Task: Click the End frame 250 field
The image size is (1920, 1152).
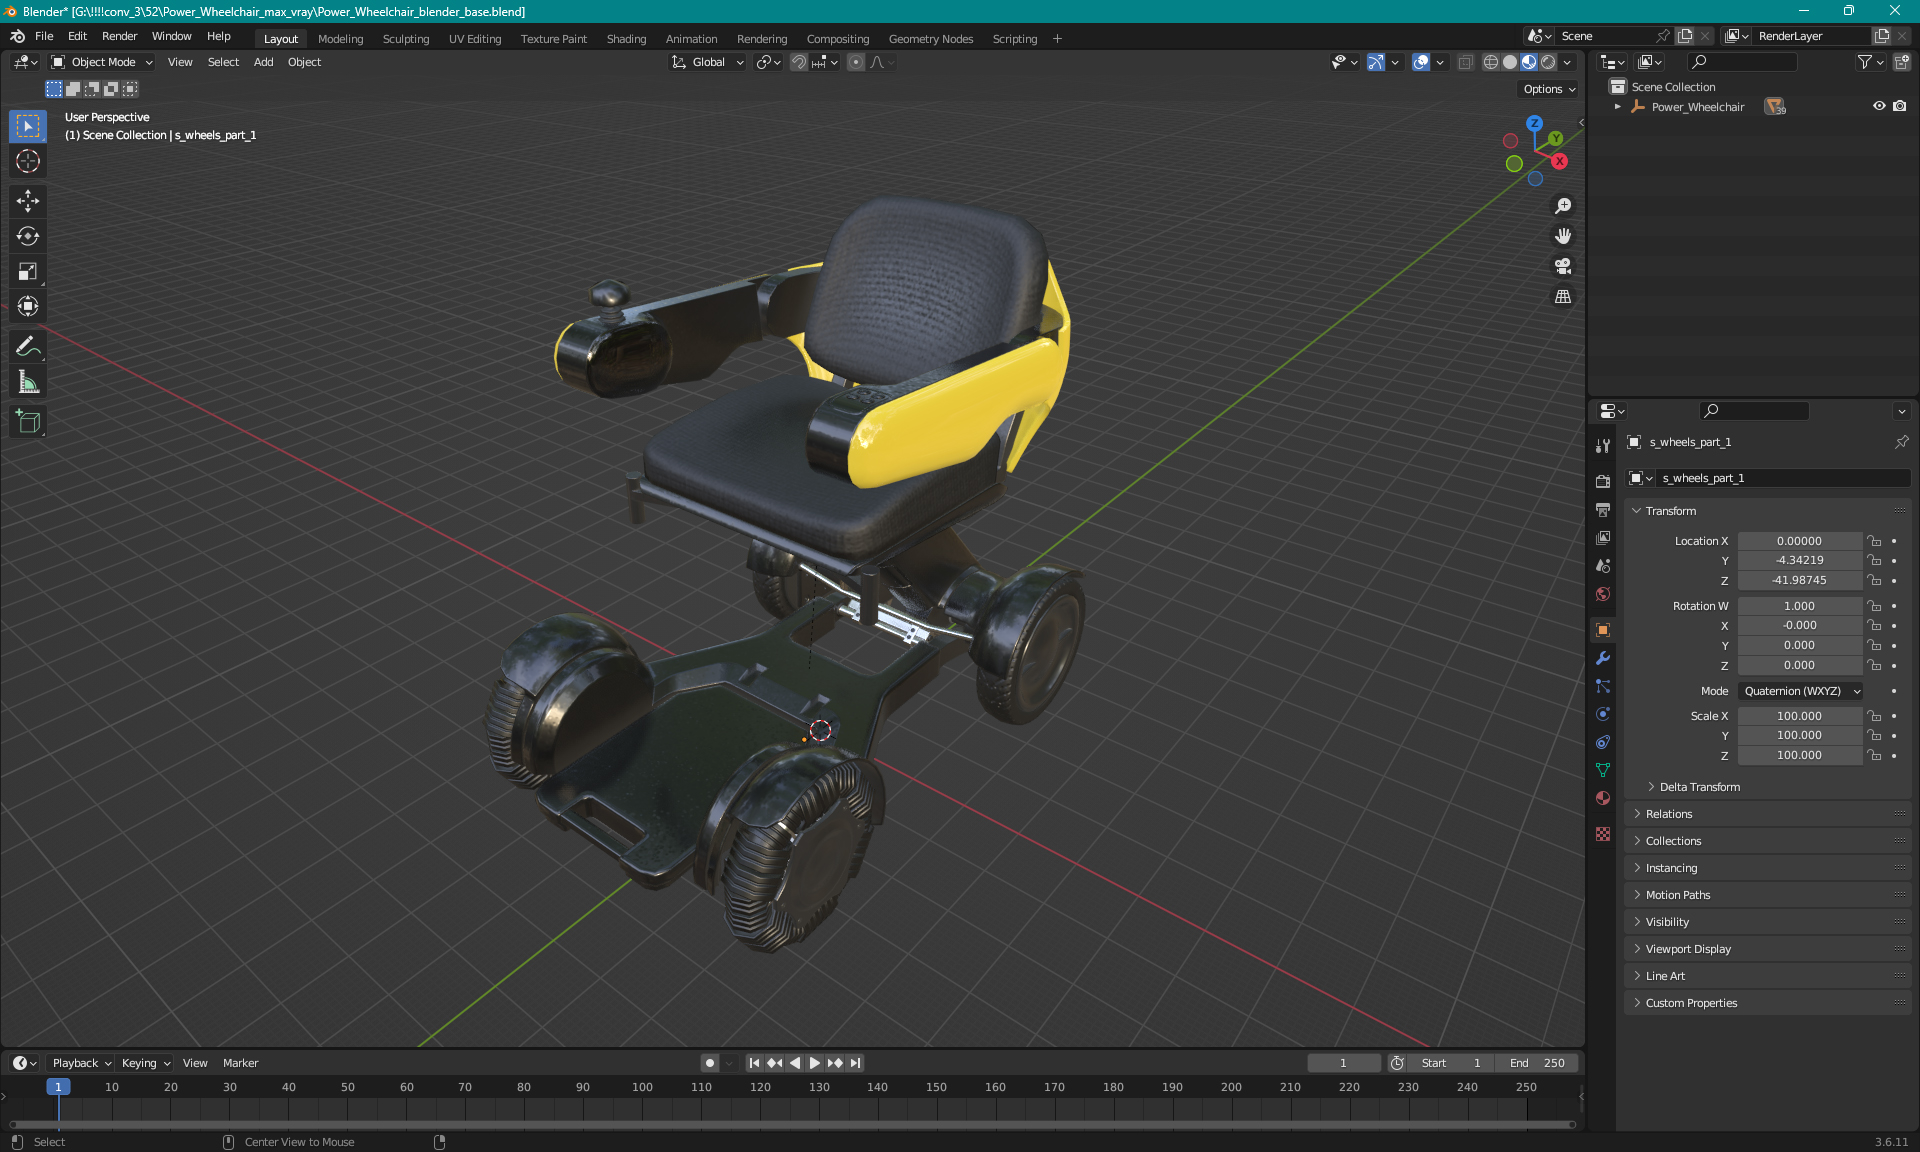Action: (1537, 1063)
